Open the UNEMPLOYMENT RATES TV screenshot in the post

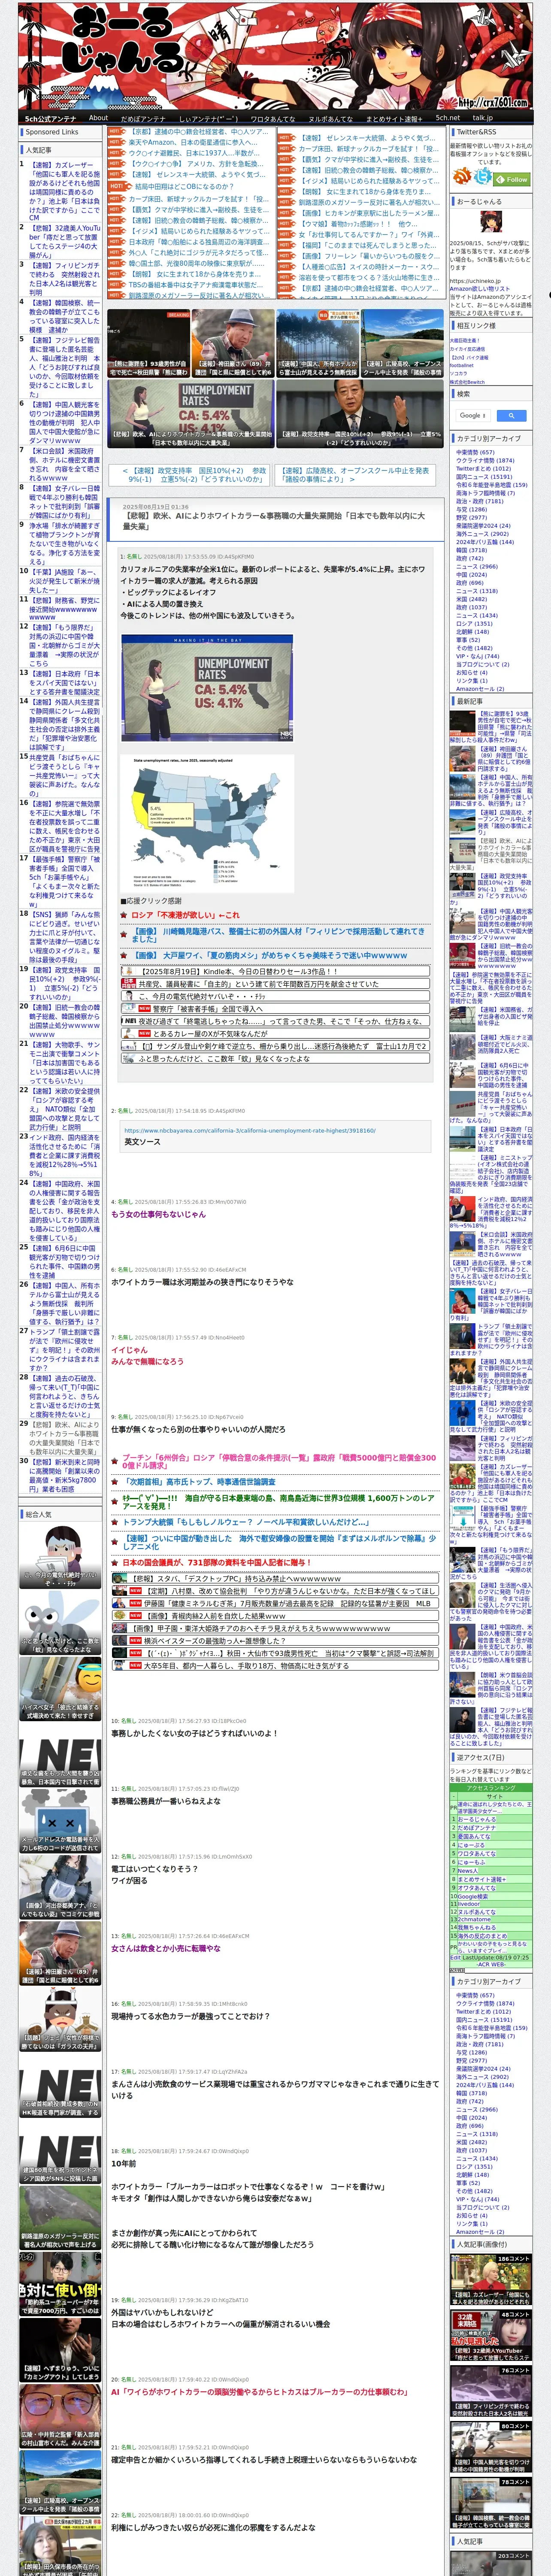(207, 688)
